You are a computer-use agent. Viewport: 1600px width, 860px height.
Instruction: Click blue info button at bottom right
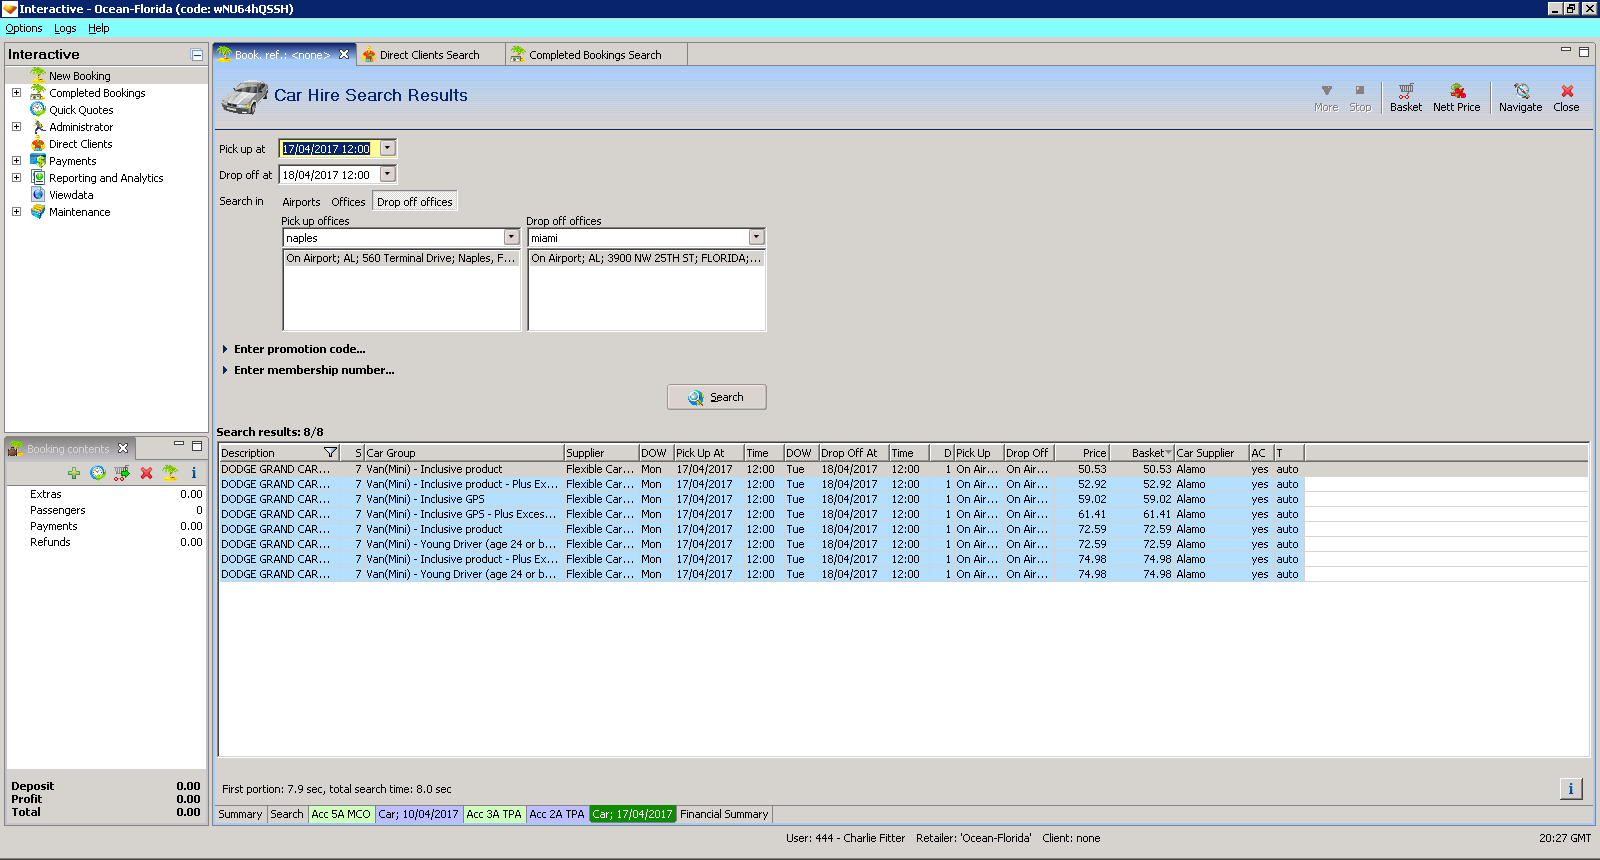coord(1570,789)
